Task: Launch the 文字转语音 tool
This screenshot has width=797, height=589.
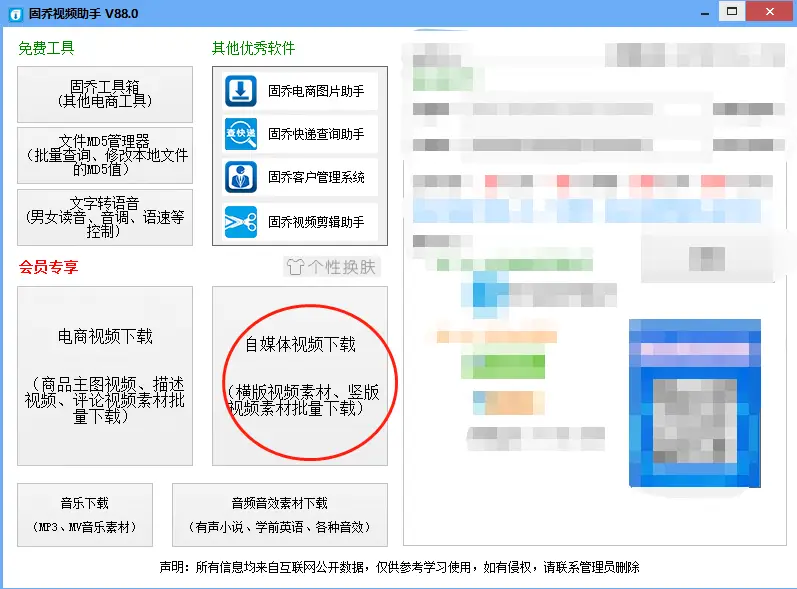Action: [105, 217]
